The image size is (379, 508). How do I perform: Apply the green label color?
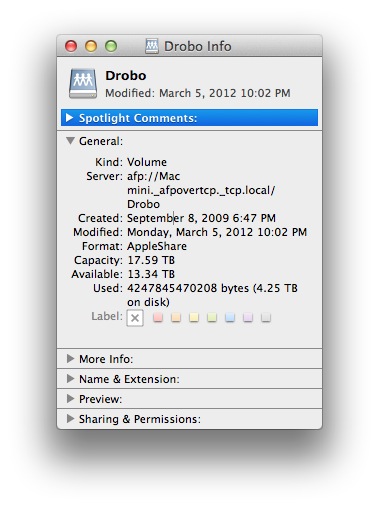[x=212, y=317]
